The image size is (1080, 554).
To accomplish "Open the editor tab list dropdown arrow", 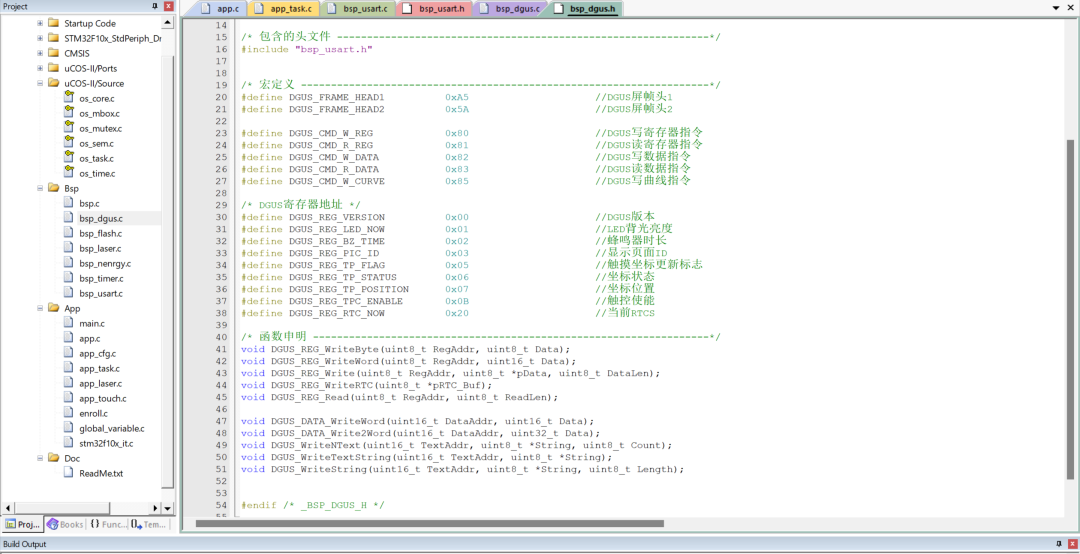I will (x=1057, y=8).
